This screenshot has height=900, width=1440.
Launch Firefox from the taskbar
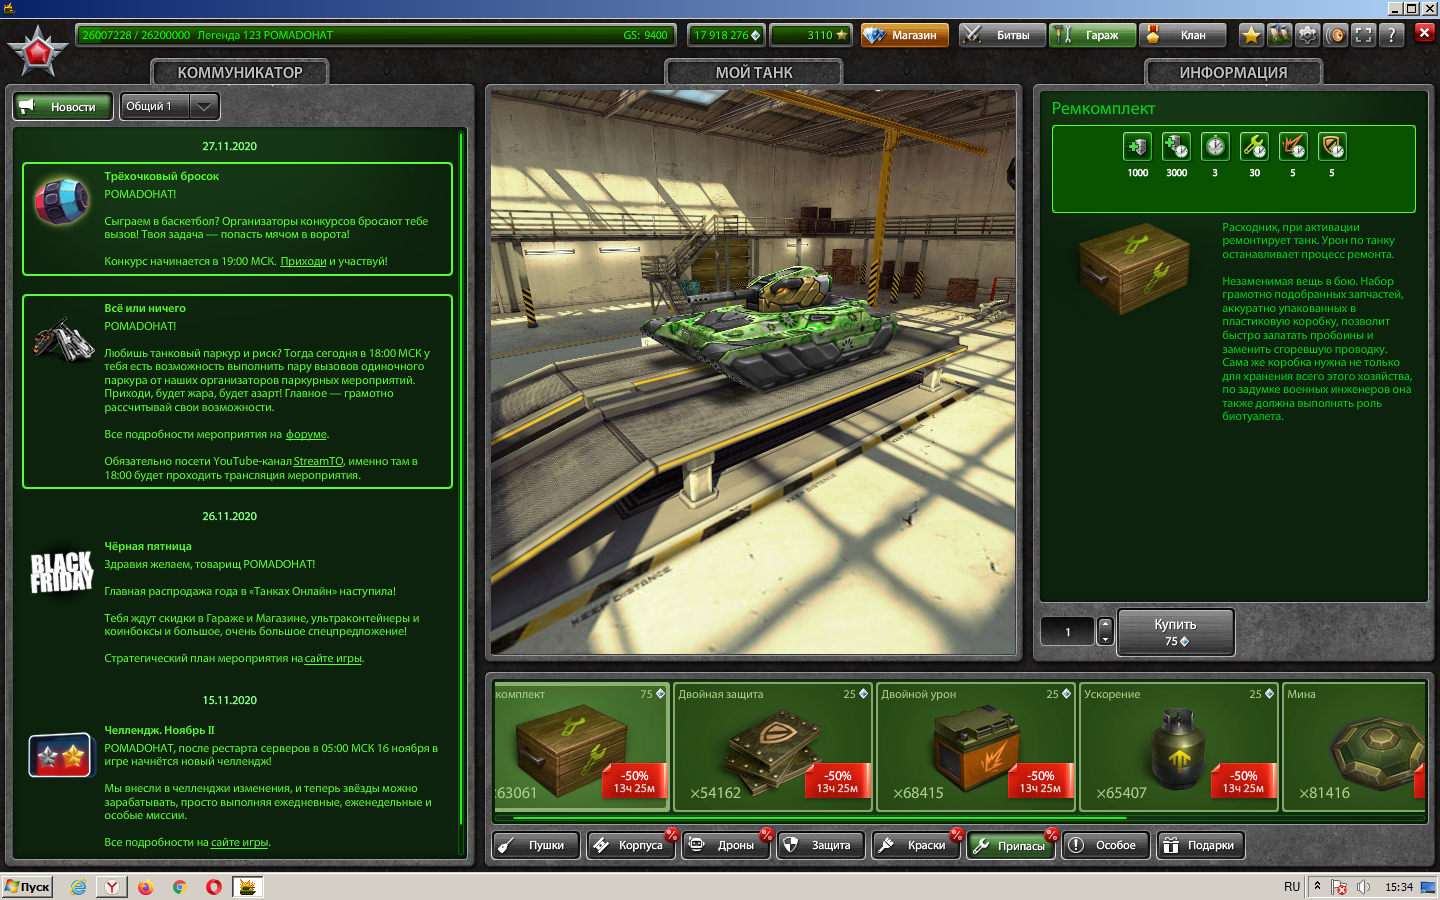click(x=146, y=887)
